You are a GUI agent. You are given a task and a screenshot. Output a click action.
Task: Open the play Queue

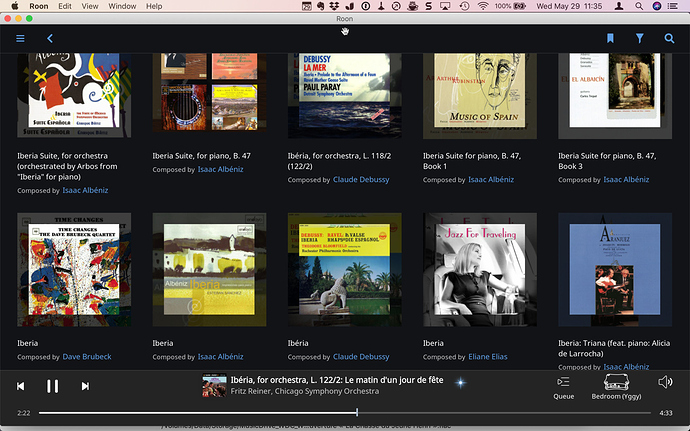pyautogui.click(x=563, y=387)
